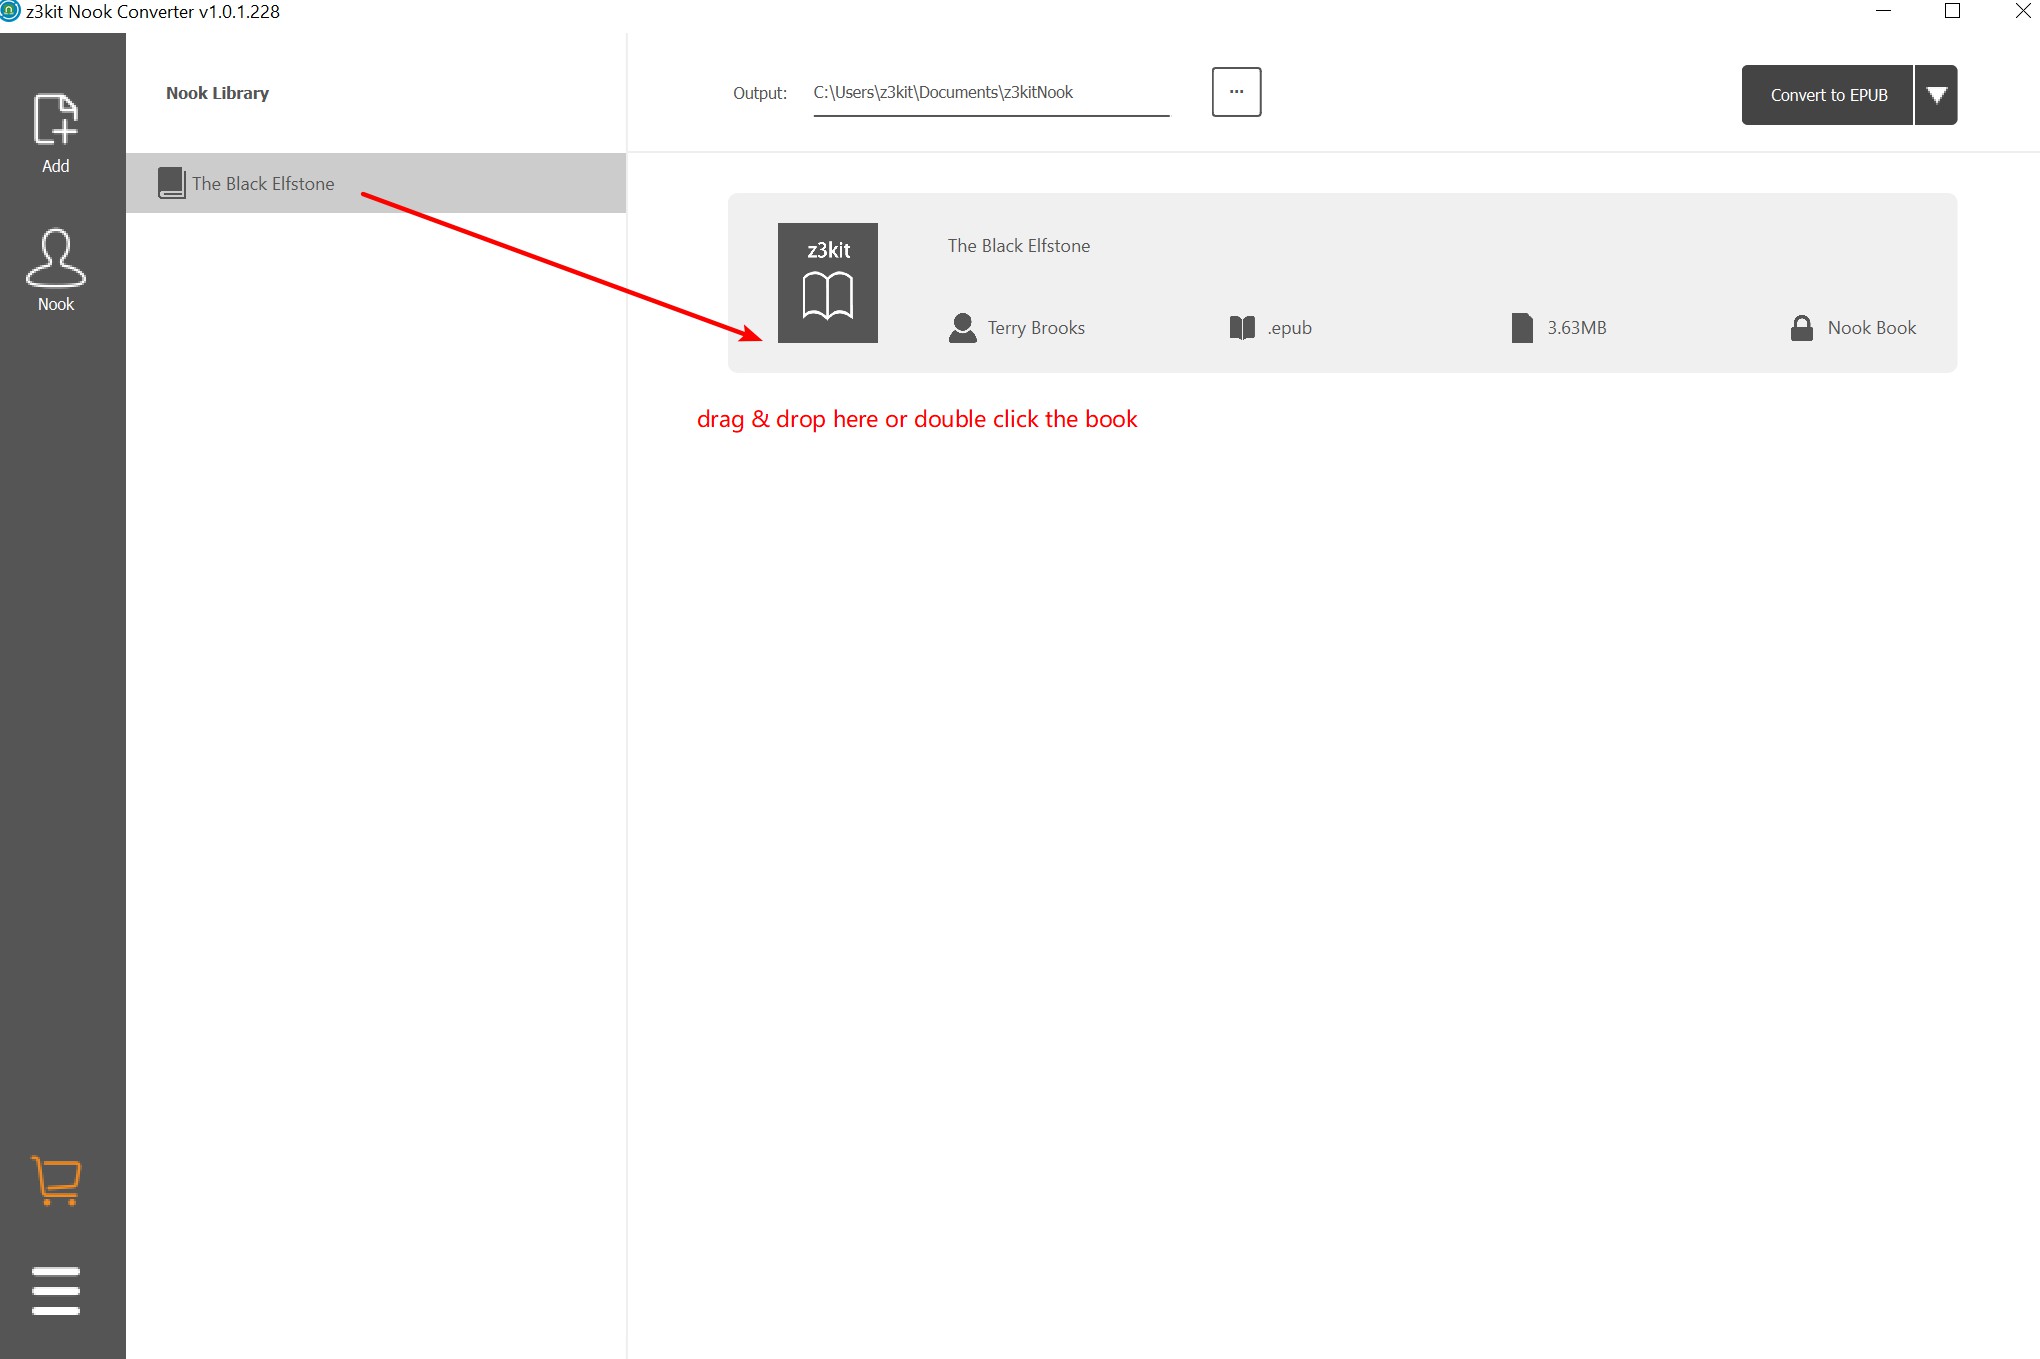The image size is (2040, 1359).
Task: Click the padlock DRM icon
Action: click(1802, 328)
